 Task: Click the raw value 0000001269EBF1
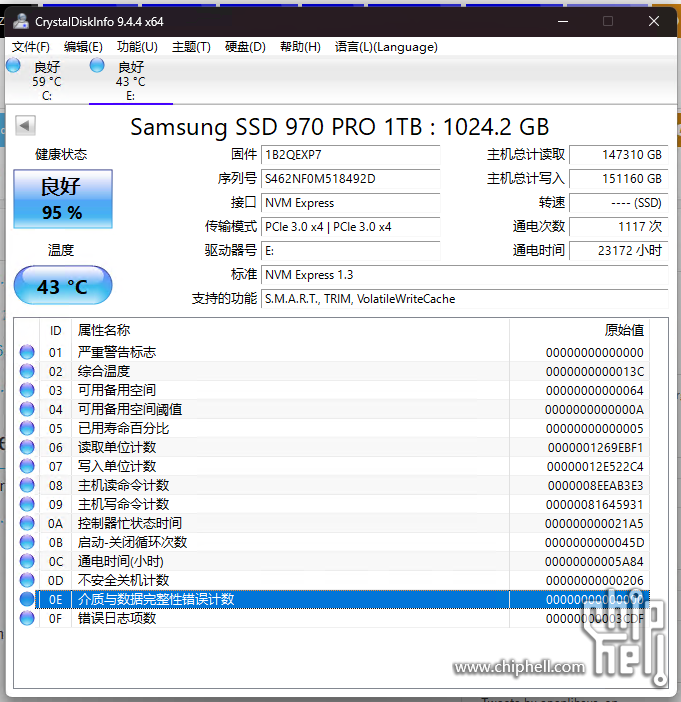pyautogui.click(x=595, y=447)
